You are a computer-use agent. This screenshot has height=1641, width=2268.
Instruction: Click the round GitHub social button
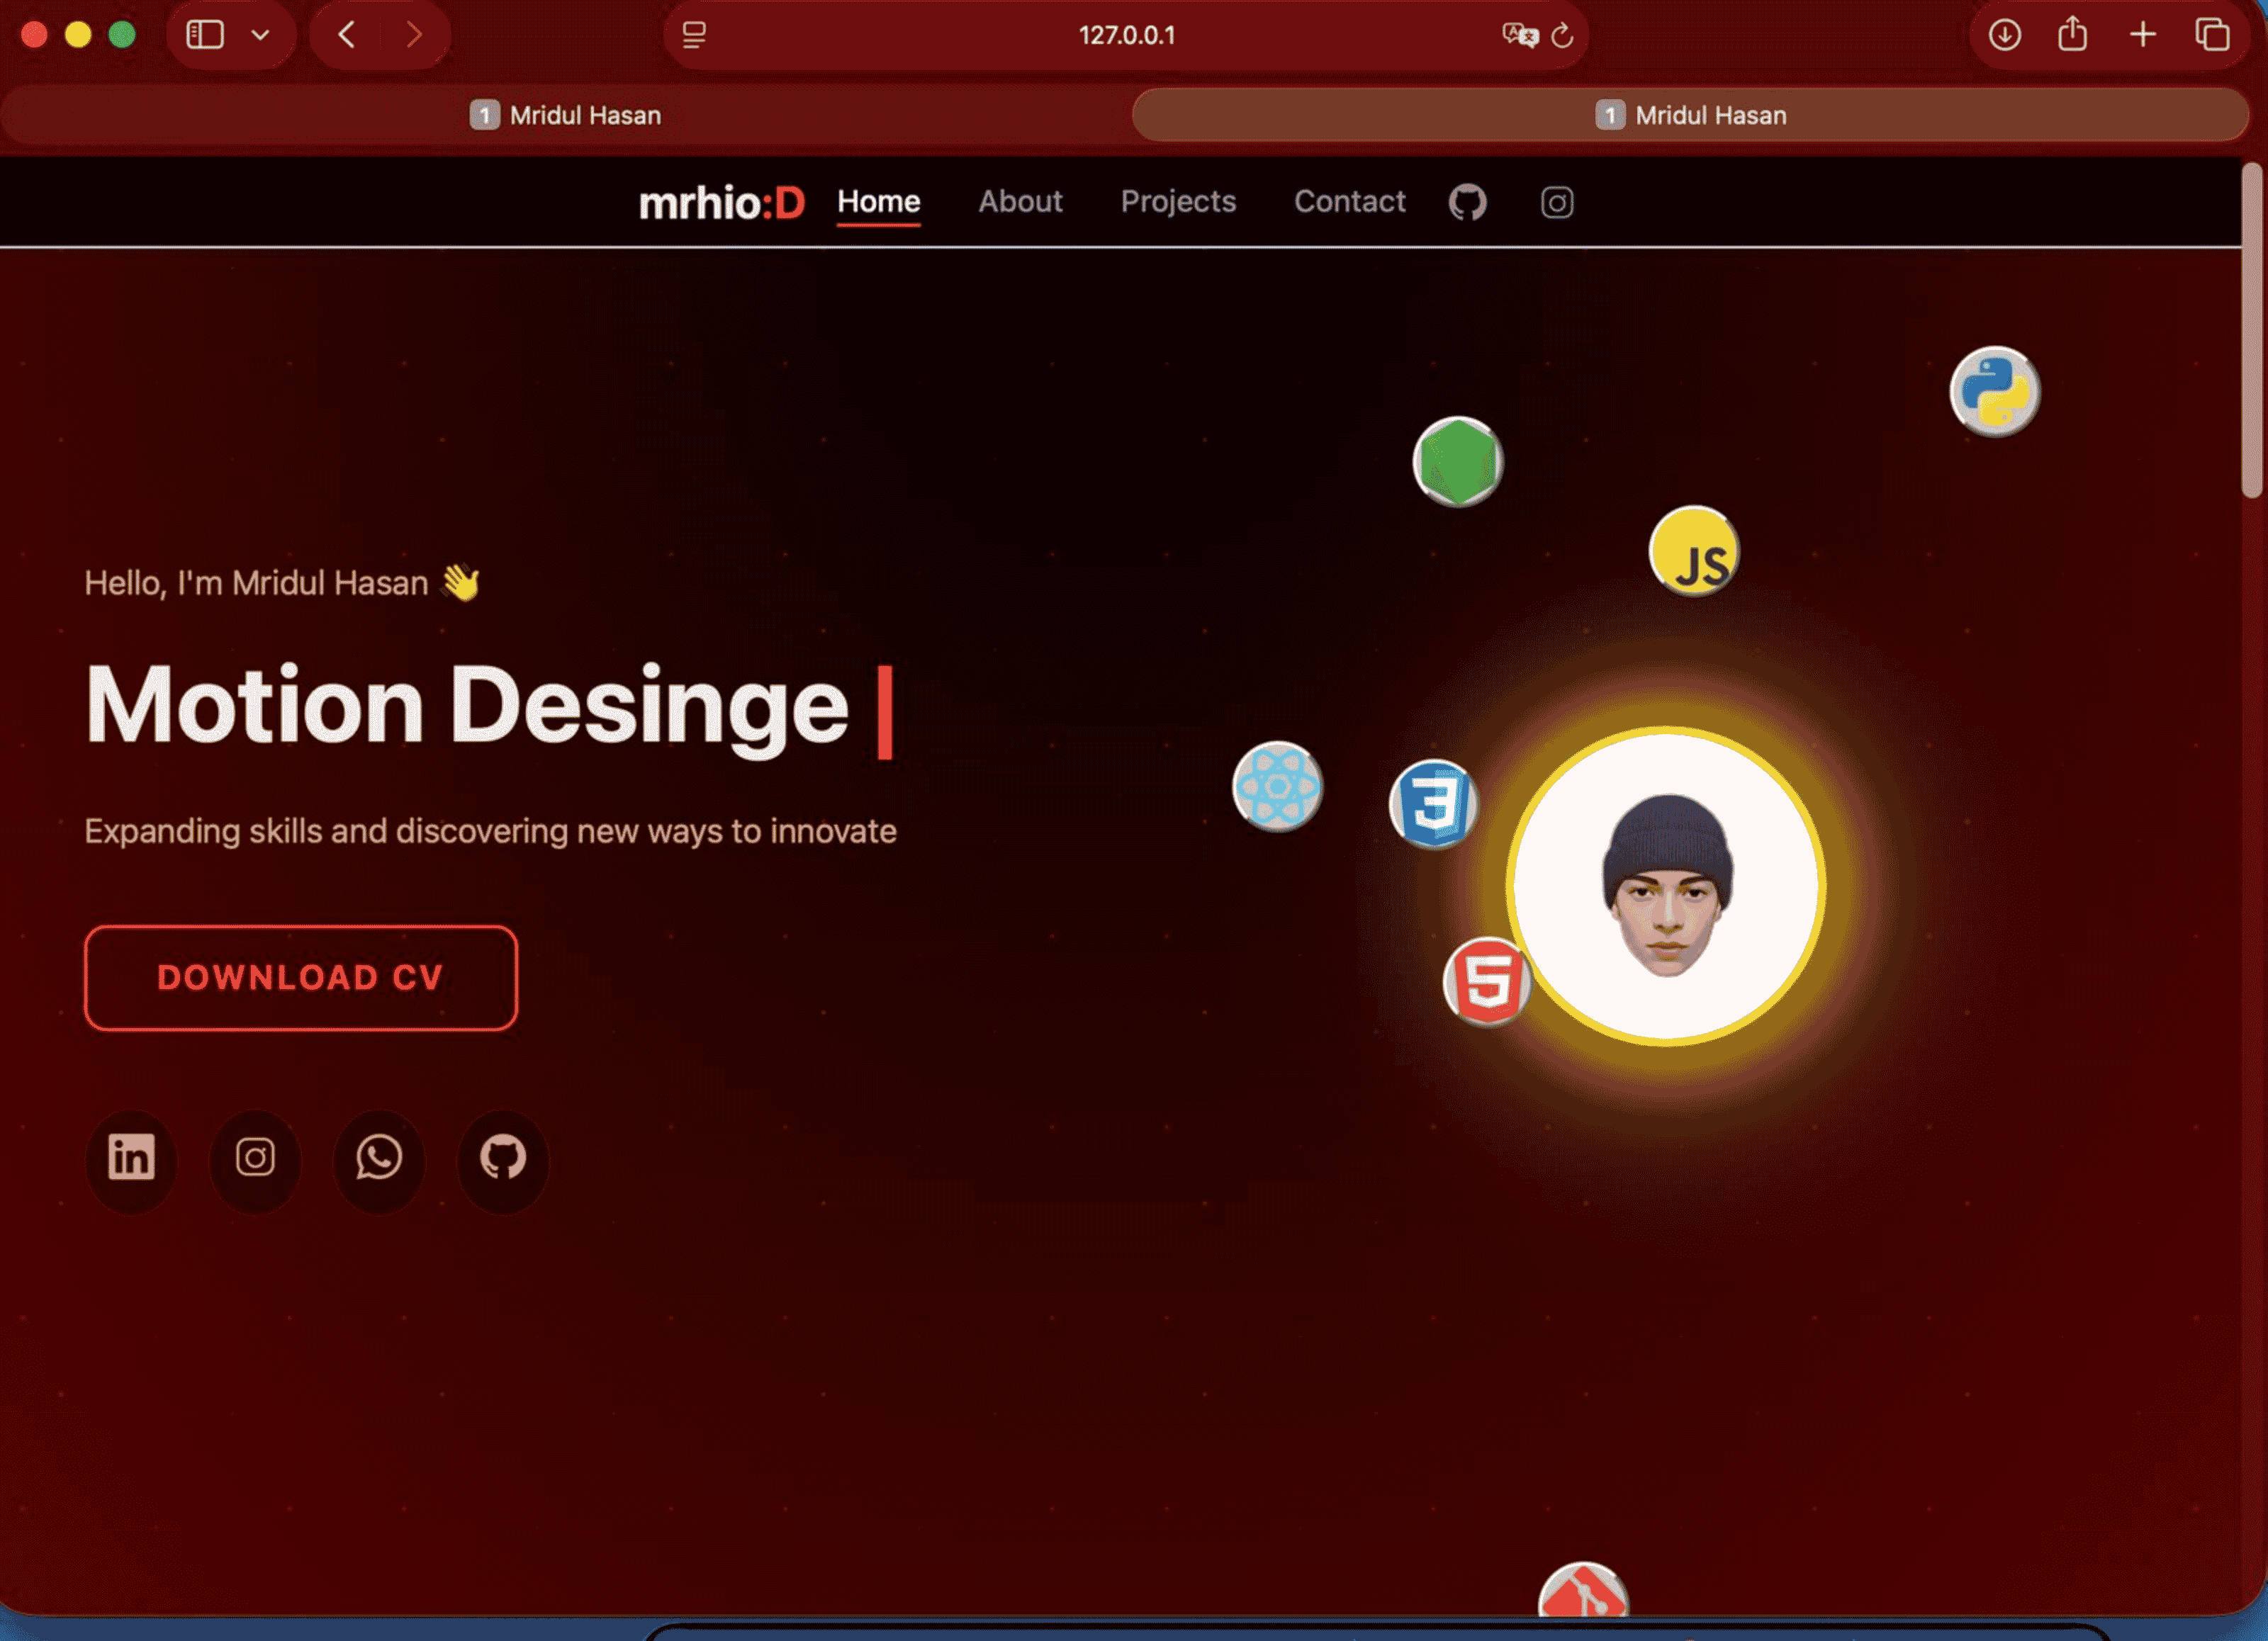pyautogui.click(x=502, y=1159)
